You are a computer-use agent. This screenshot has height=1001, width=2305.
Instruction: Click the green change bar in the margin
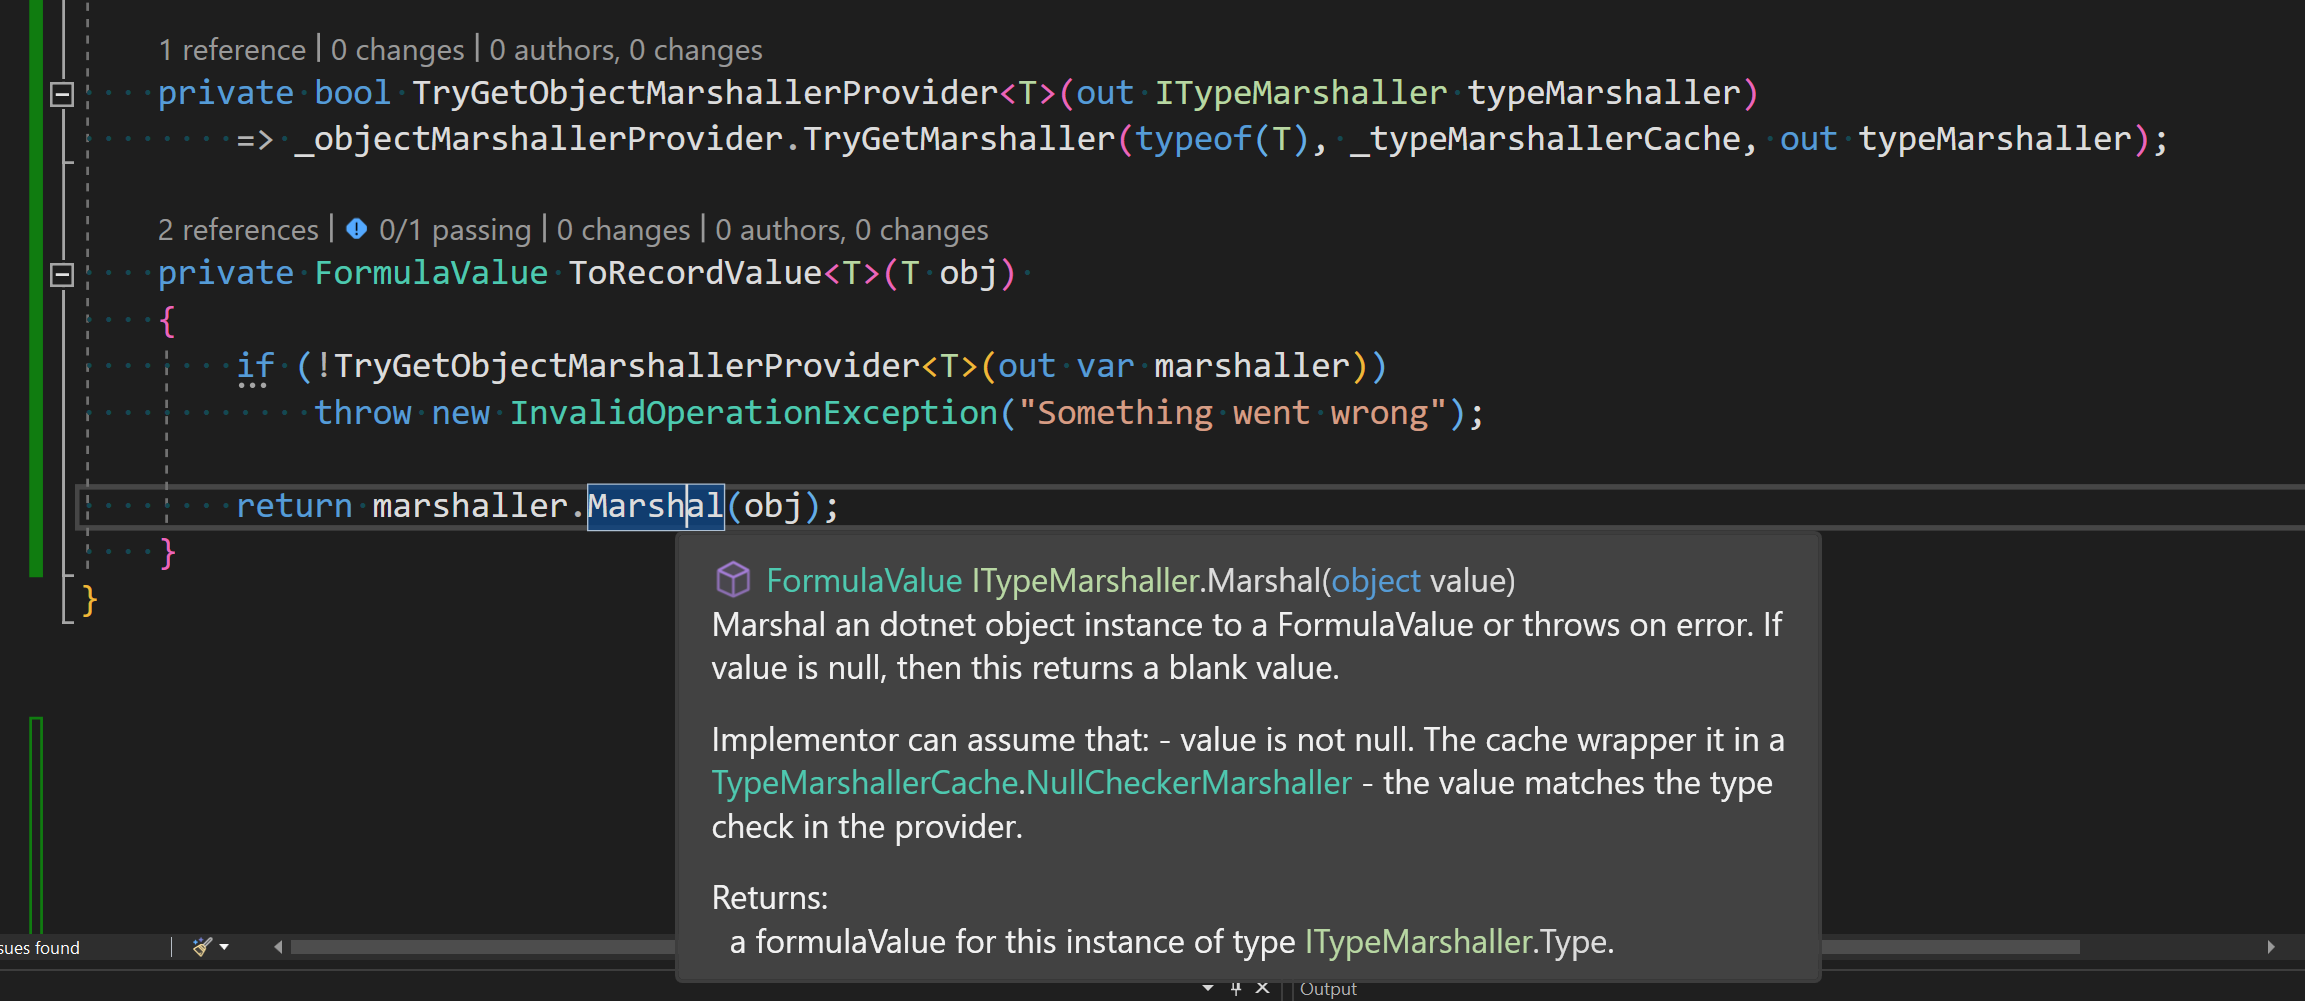click(x=35, y=300)
